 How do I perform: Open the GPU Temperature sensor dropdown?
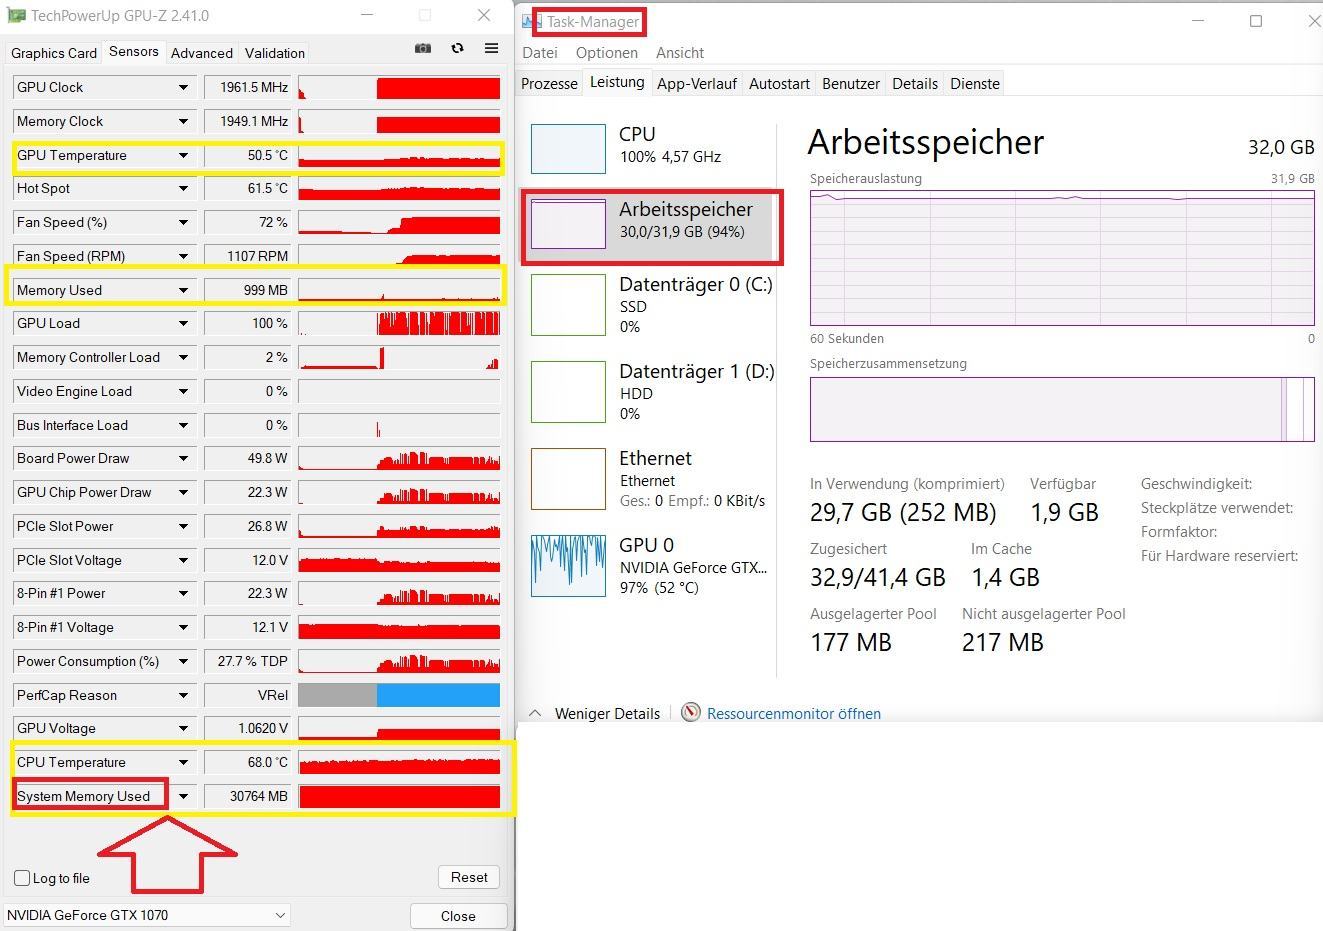[183, 156]
